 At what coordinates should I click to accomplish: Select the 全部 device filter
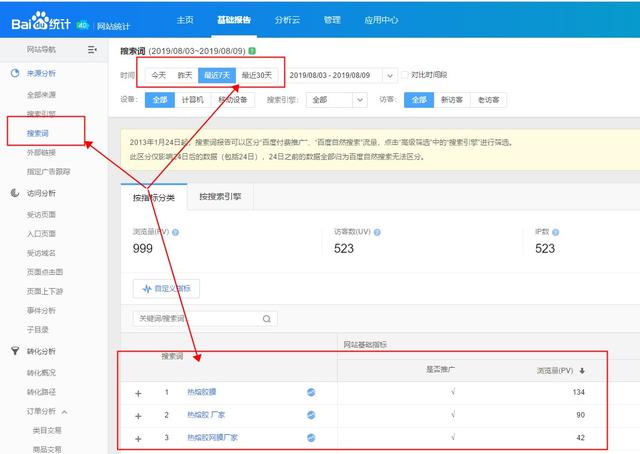tap(160, 100)
